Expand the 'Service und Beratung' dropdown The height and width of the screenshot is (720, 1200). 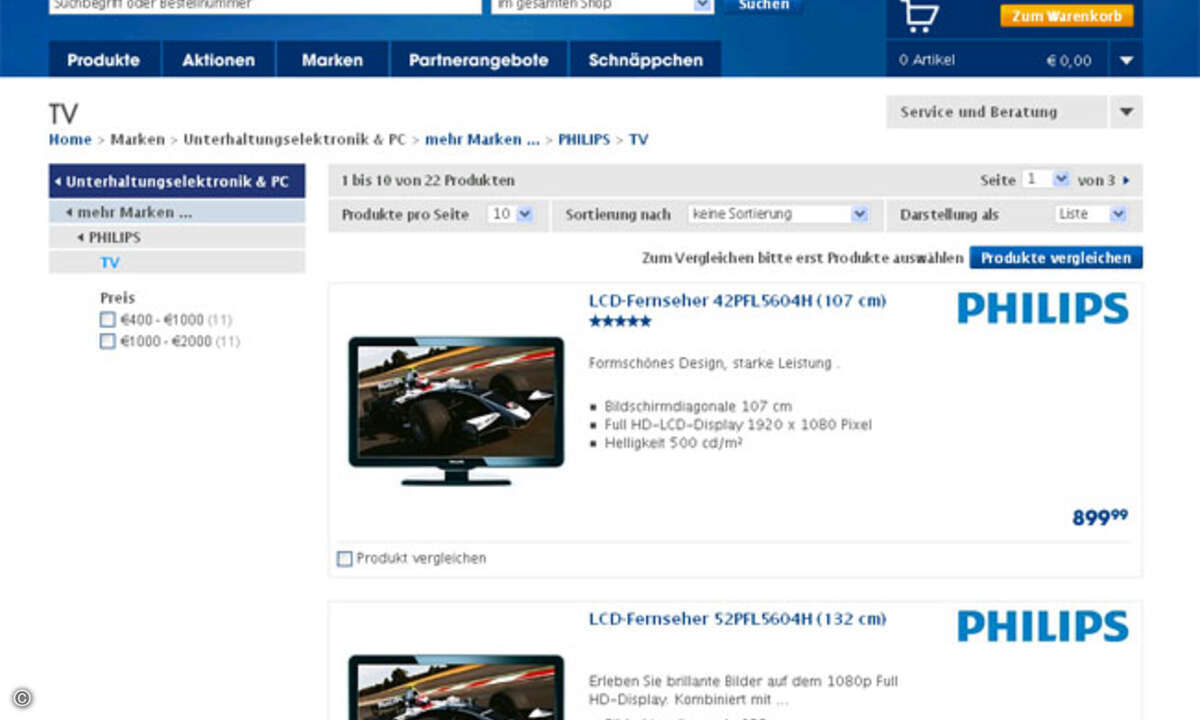coord(1126,112)
